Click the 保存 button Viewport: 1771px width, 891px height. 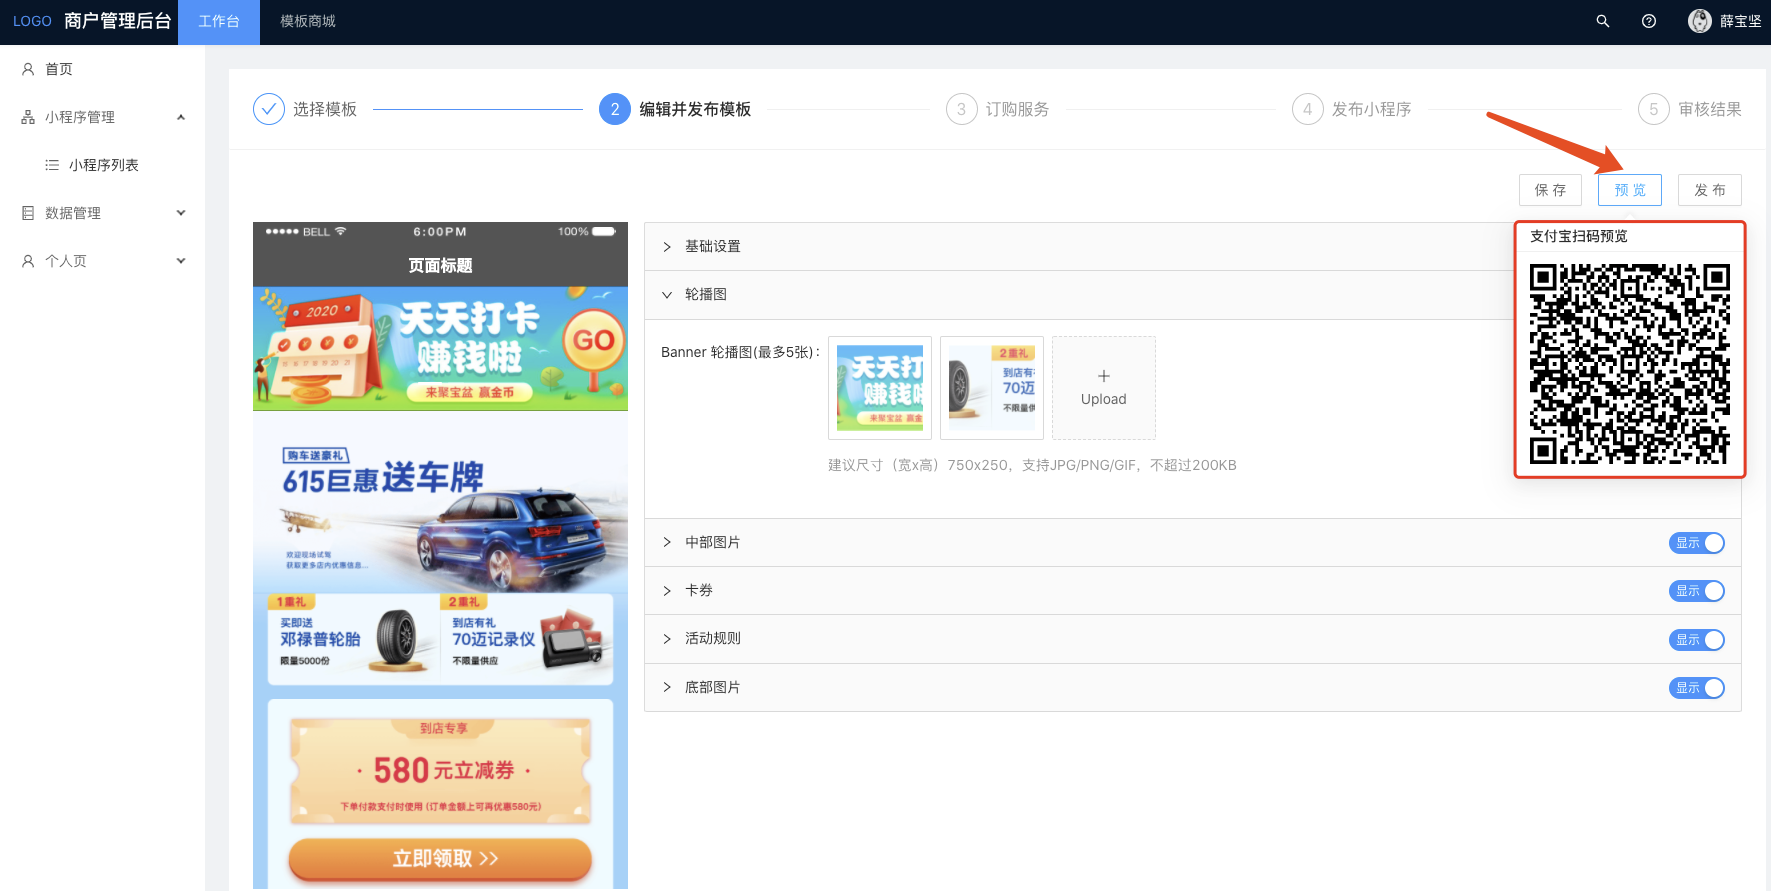(x=1550, y=190)
